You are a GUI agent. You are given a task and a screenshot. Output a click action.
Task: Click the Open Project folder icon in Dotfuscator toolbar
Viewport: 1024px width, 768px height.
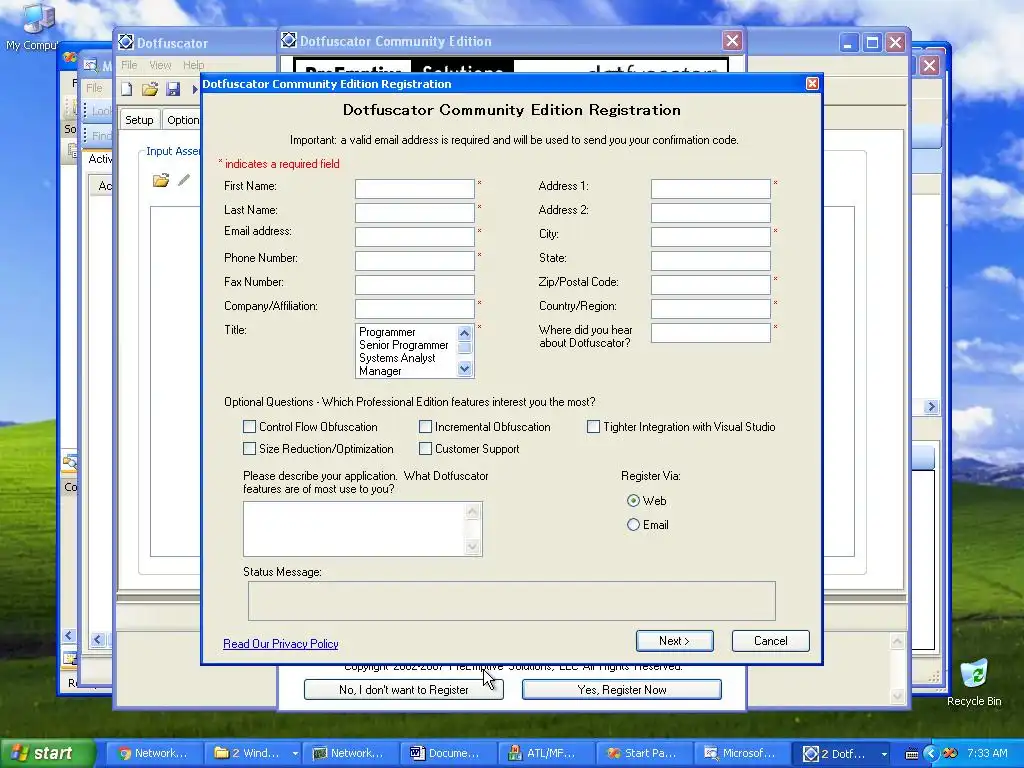[150, 89]
